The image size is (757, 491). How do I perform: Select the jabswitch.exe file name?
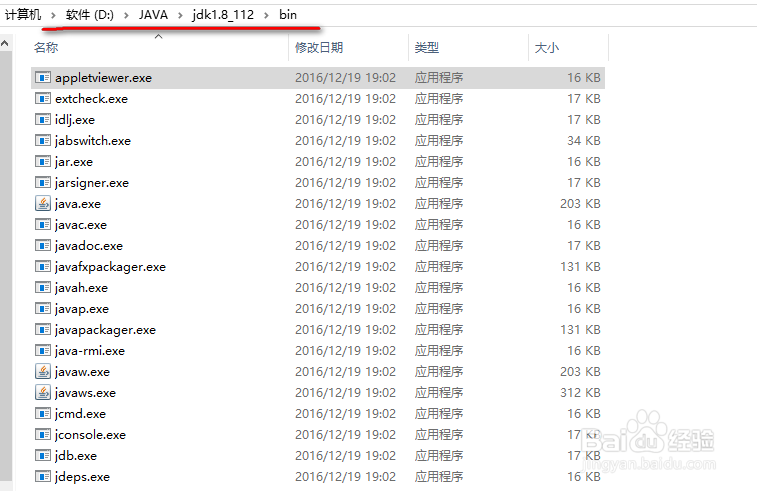93,141
